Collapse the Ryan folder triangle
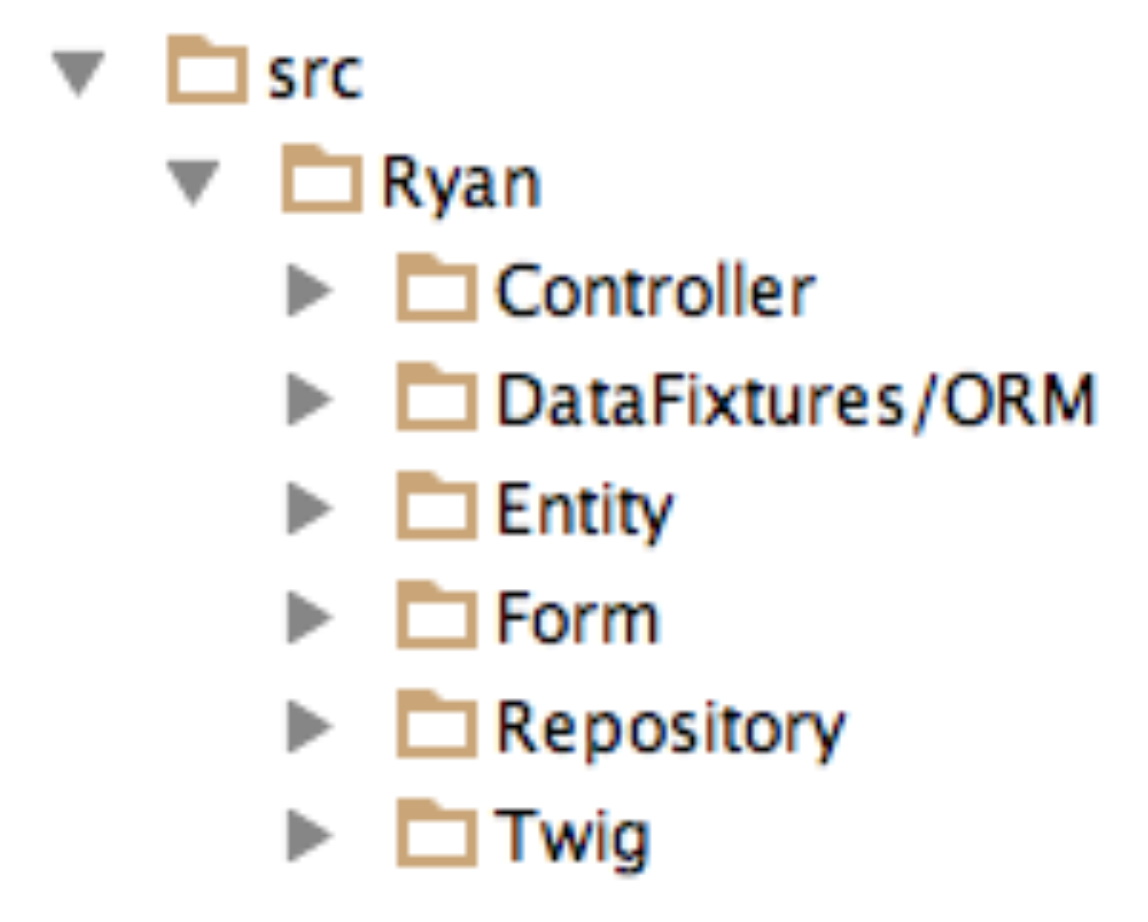Viewport: 1148px width, 922px height. point(194,183)
